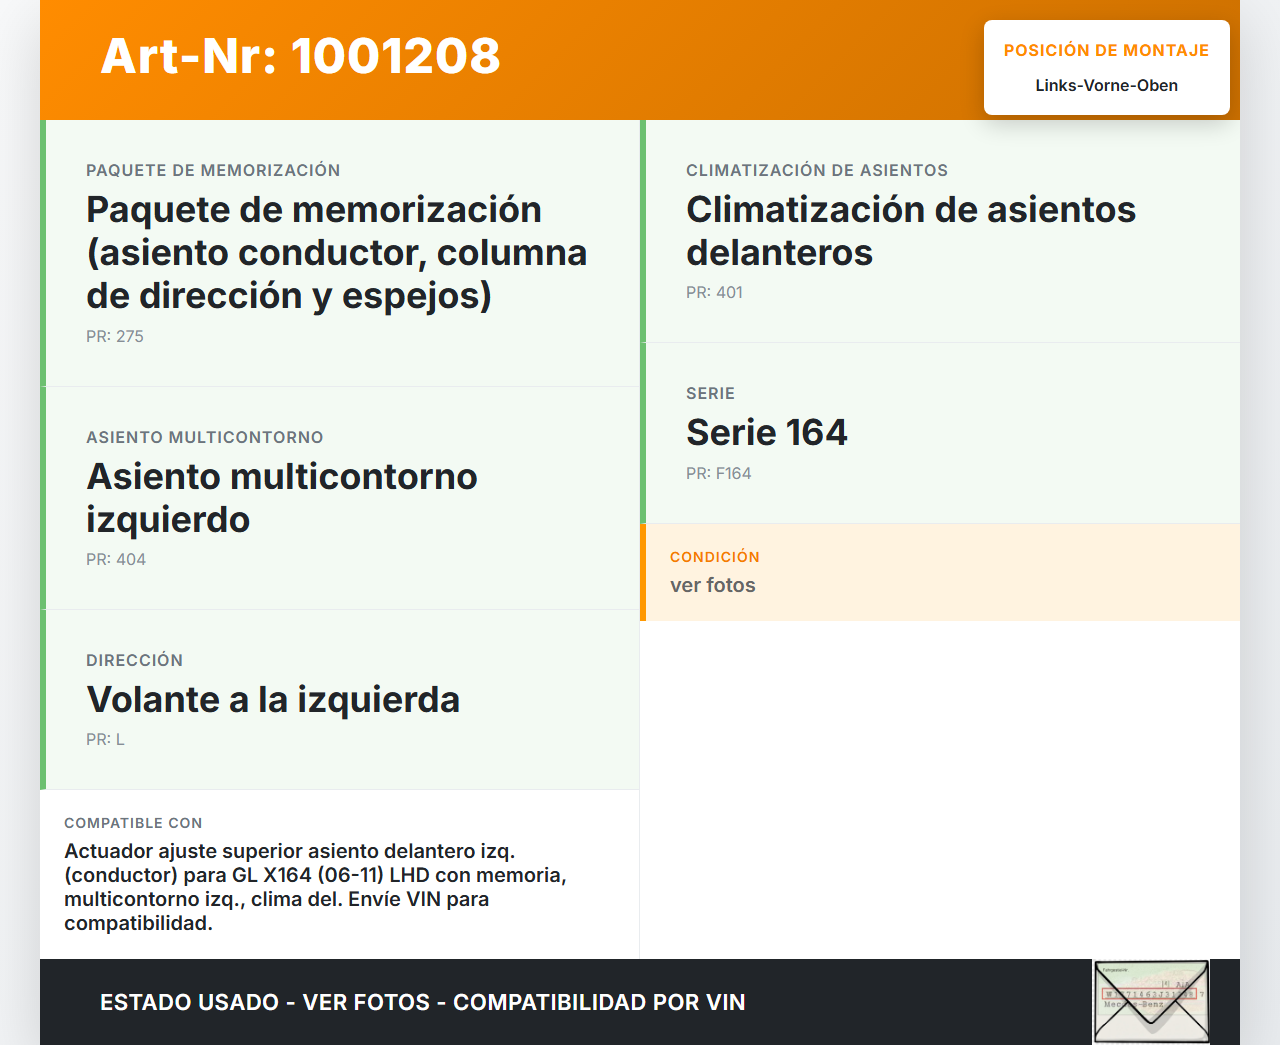Click the Estado usado footer banner text
Viewport: 1280px width, 1046px height.
point(422,1002)
